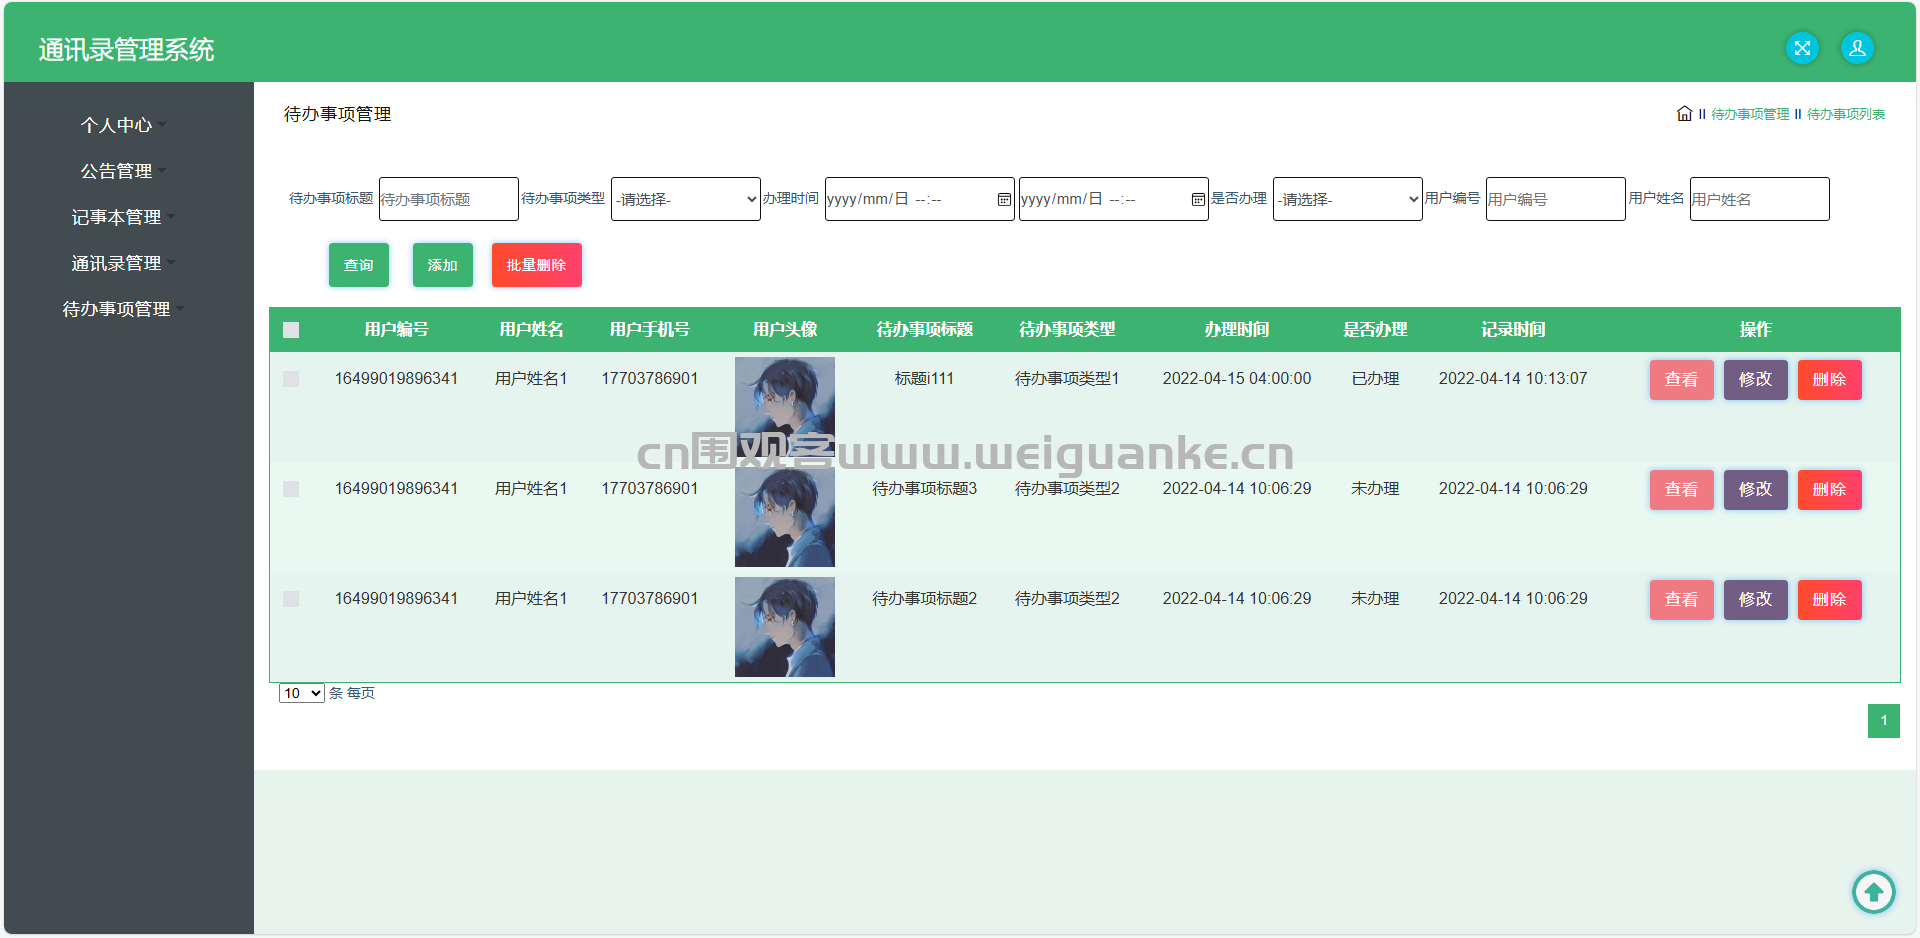Click user avatar thumbnail in 待办事项标题2 row

click(785, 627)
